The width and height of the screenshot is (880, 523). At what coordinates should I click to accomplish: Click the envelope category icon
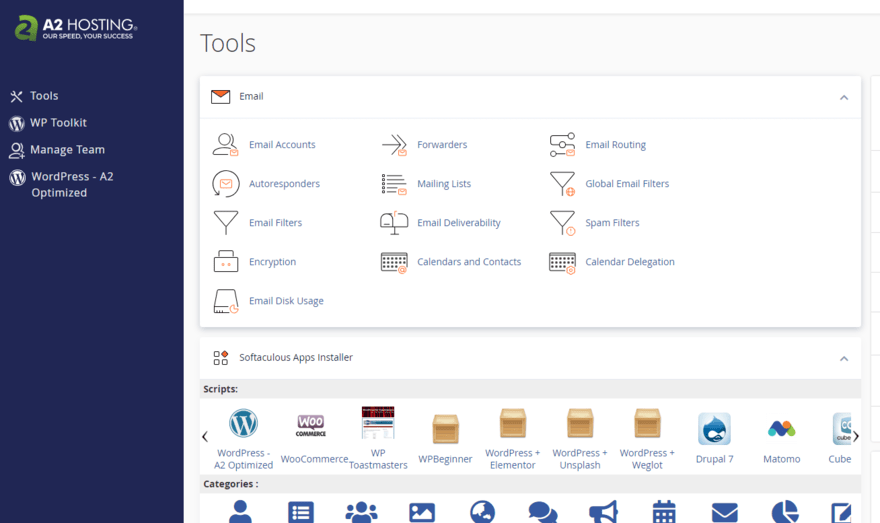[725, 512]
